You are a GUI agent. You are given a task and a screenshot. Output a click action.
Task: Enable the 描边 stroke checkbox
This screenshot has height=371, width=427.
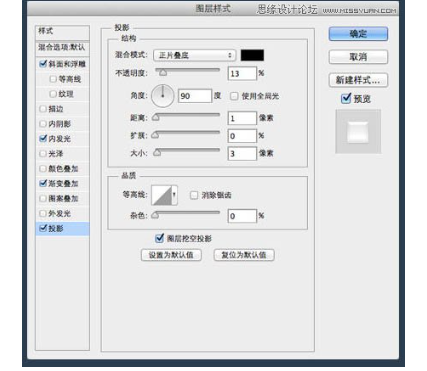(43, 109)
